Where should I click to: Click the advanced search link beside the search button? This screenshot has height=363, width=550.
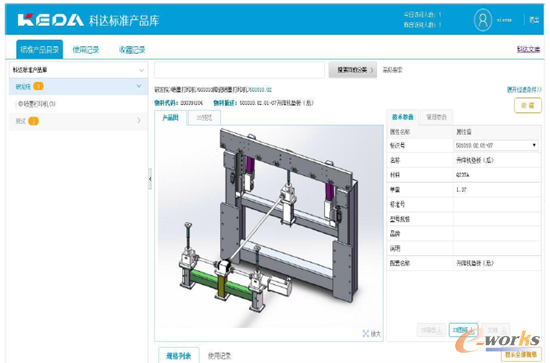point(392,70)
